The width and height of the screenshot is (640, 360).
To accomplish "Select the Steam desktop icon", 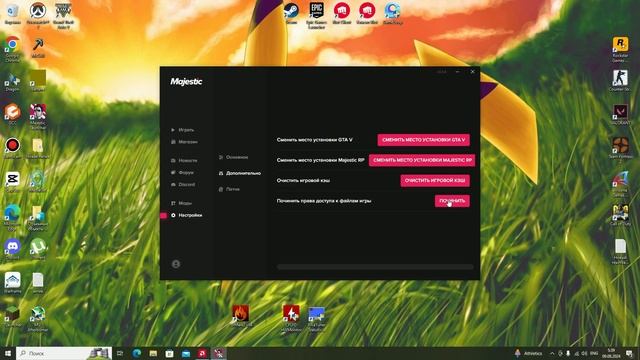I will (x=291, y=13).
